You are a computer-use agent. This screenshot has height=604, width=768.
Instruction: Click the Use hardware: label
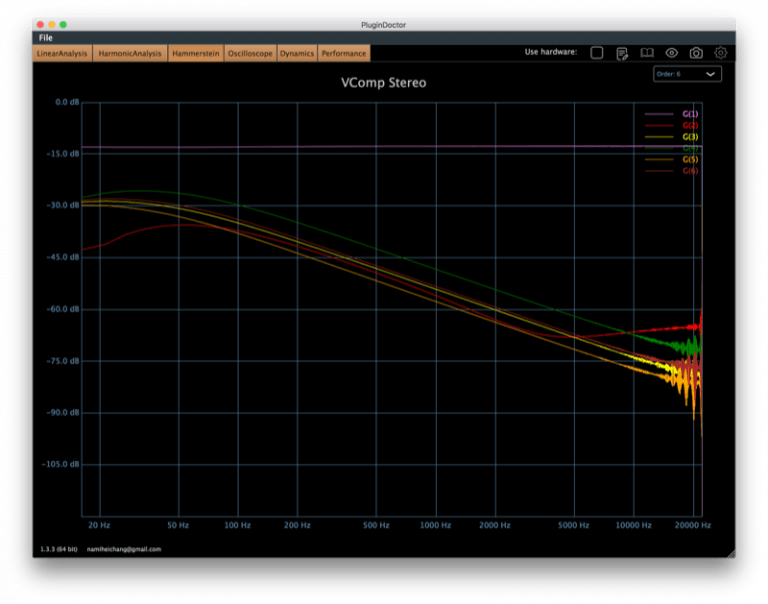[551, 52]
